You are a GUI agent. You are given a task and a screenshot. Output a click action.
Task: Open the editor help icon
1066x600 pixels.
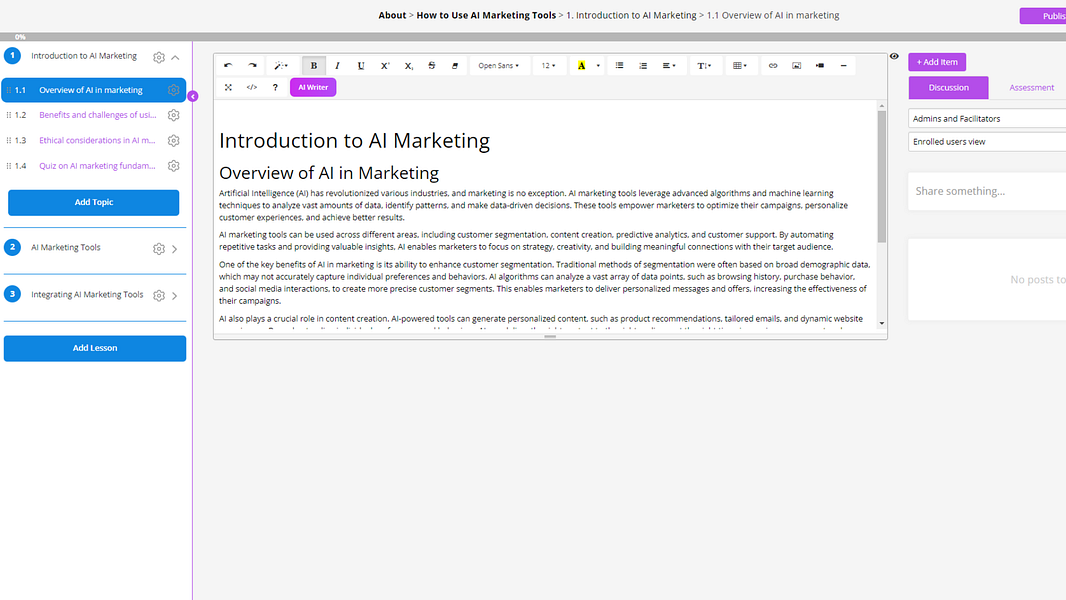[x=275, y=87]
